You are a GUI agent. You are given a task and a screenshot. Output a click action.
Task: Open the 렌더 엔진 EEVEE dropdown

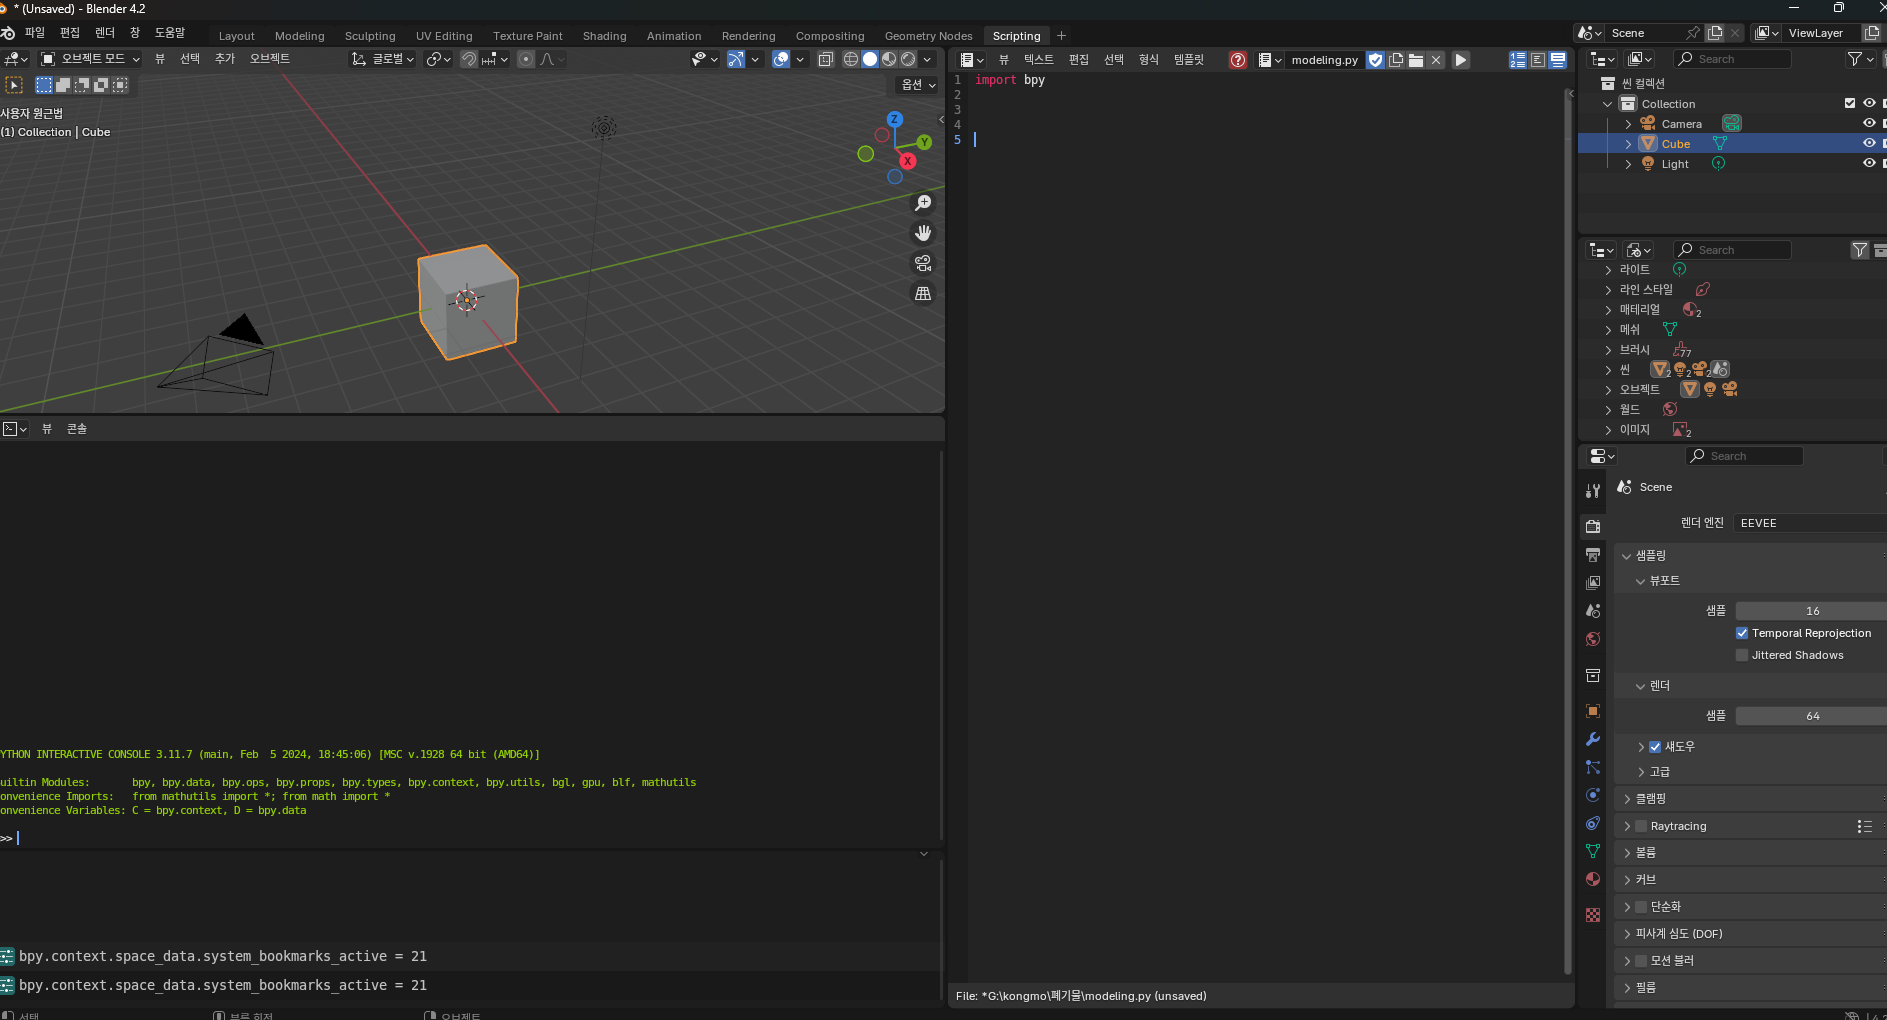[x=1810, y=523]
